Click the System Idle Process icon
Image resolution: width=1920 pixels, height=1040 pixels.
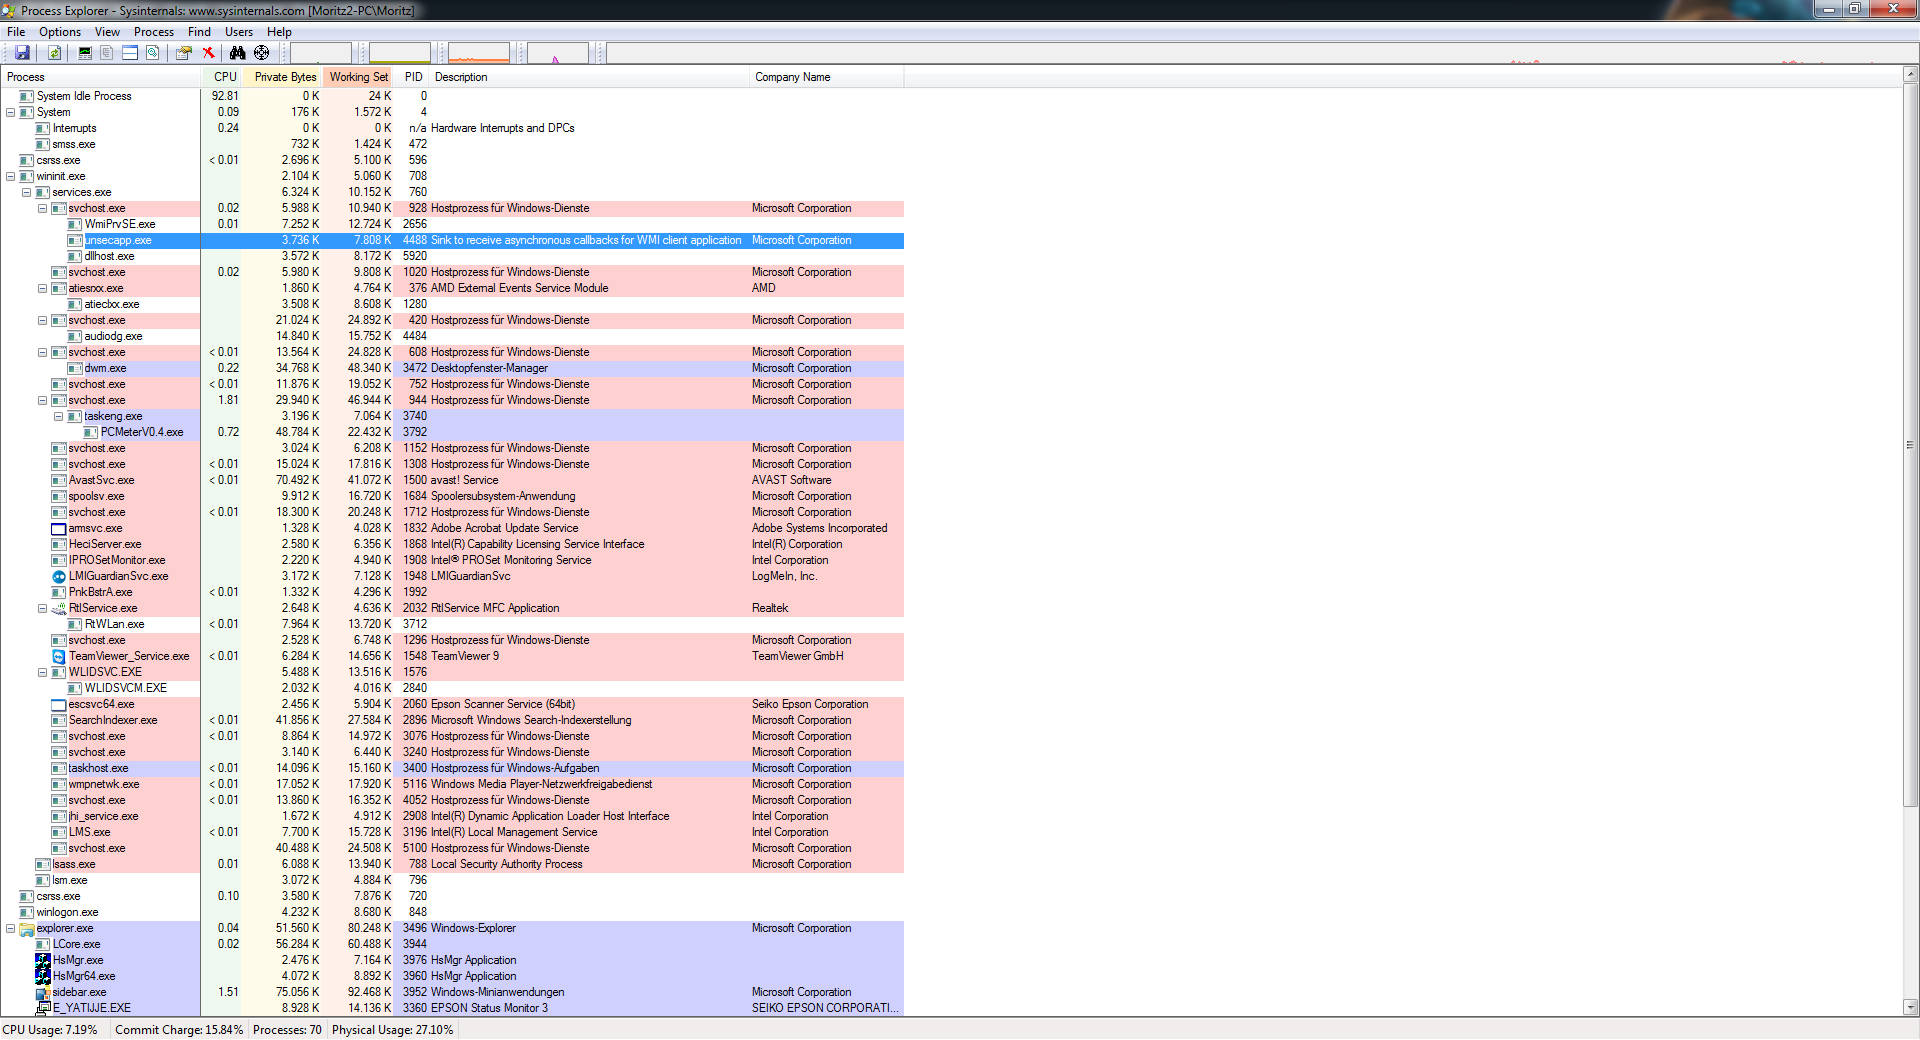pyautogui.click(x=27, y=96)
